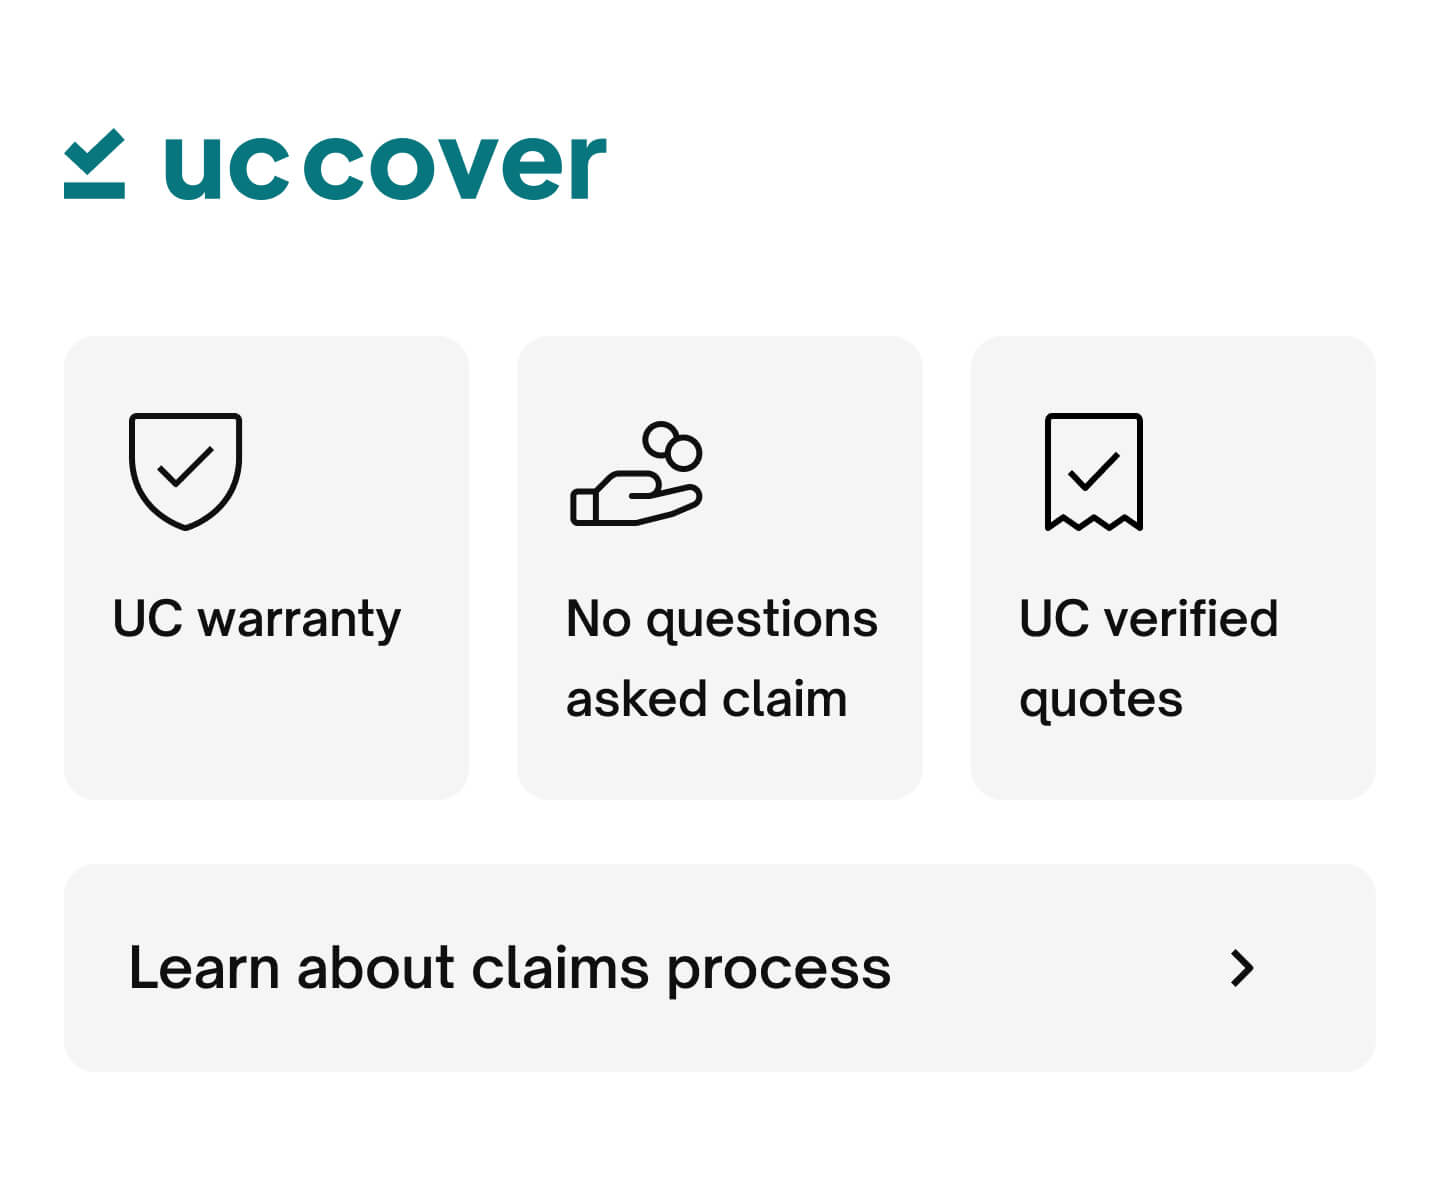The width and height of the screenshot is (1440, 1200).
Task: Click the checkmark inside the shield
Action: [x=185, y=466]
